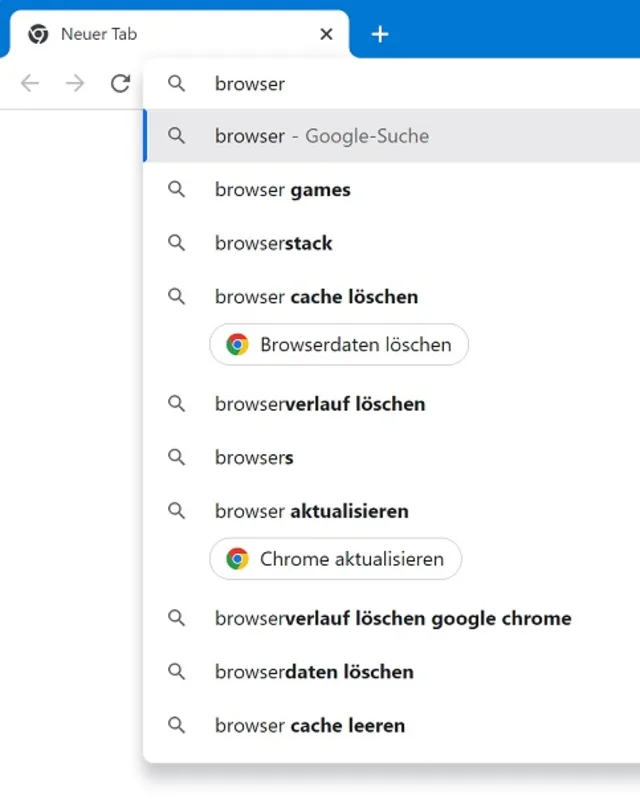Image resolution: width=640 pixels, height=799 pixels.
Task: Click the Chrome icon in Browserdaten löschen chip
Action: pyautogui.click(x=237, y=345)
